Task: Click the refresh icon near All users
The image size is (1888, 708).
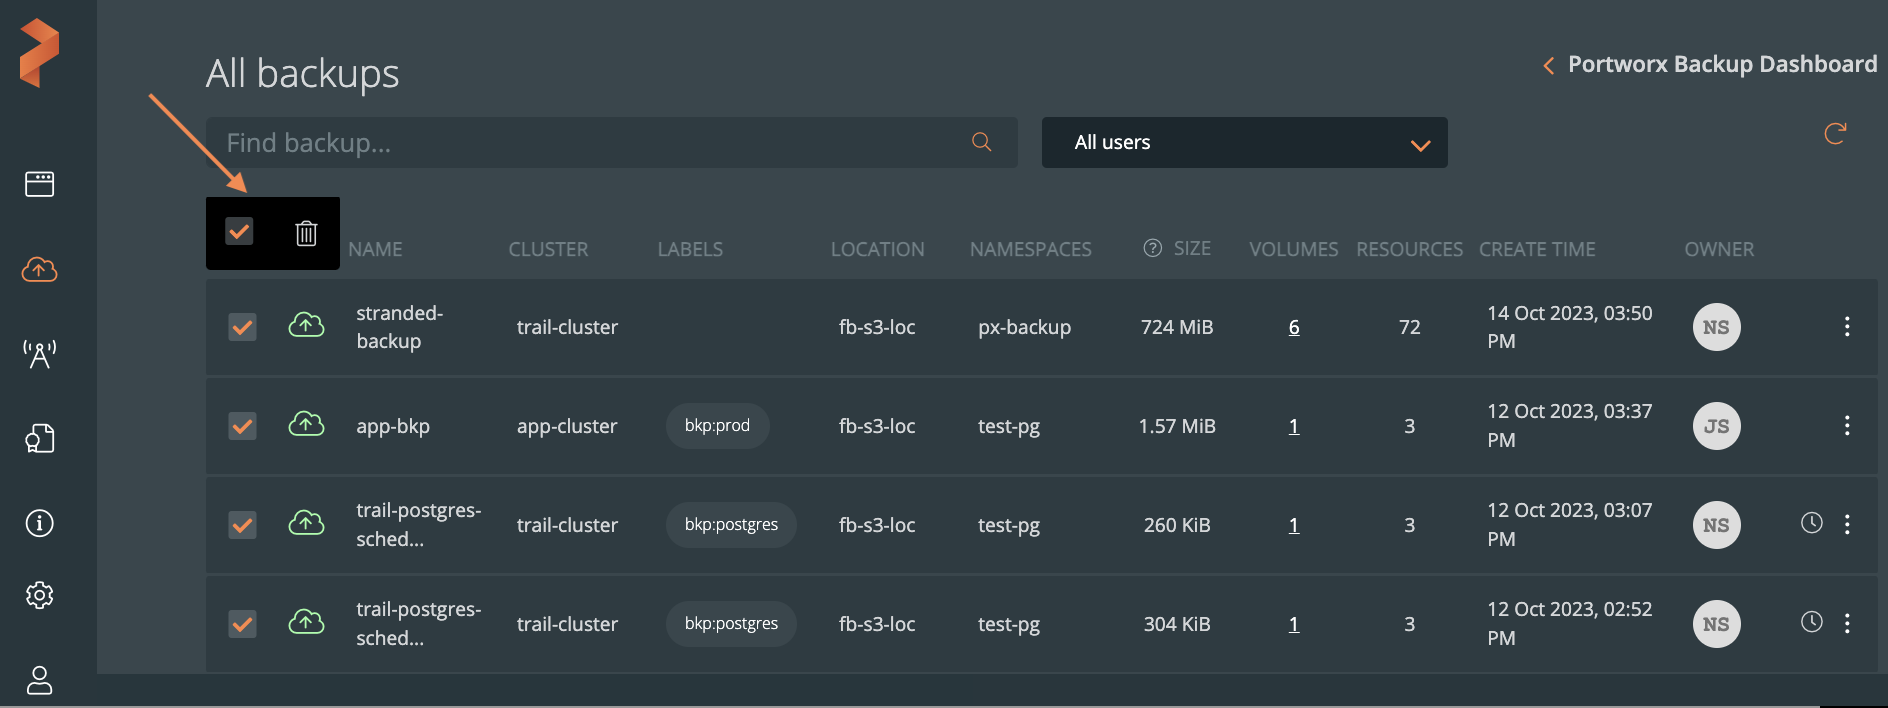Action: tap(1835, 134)
